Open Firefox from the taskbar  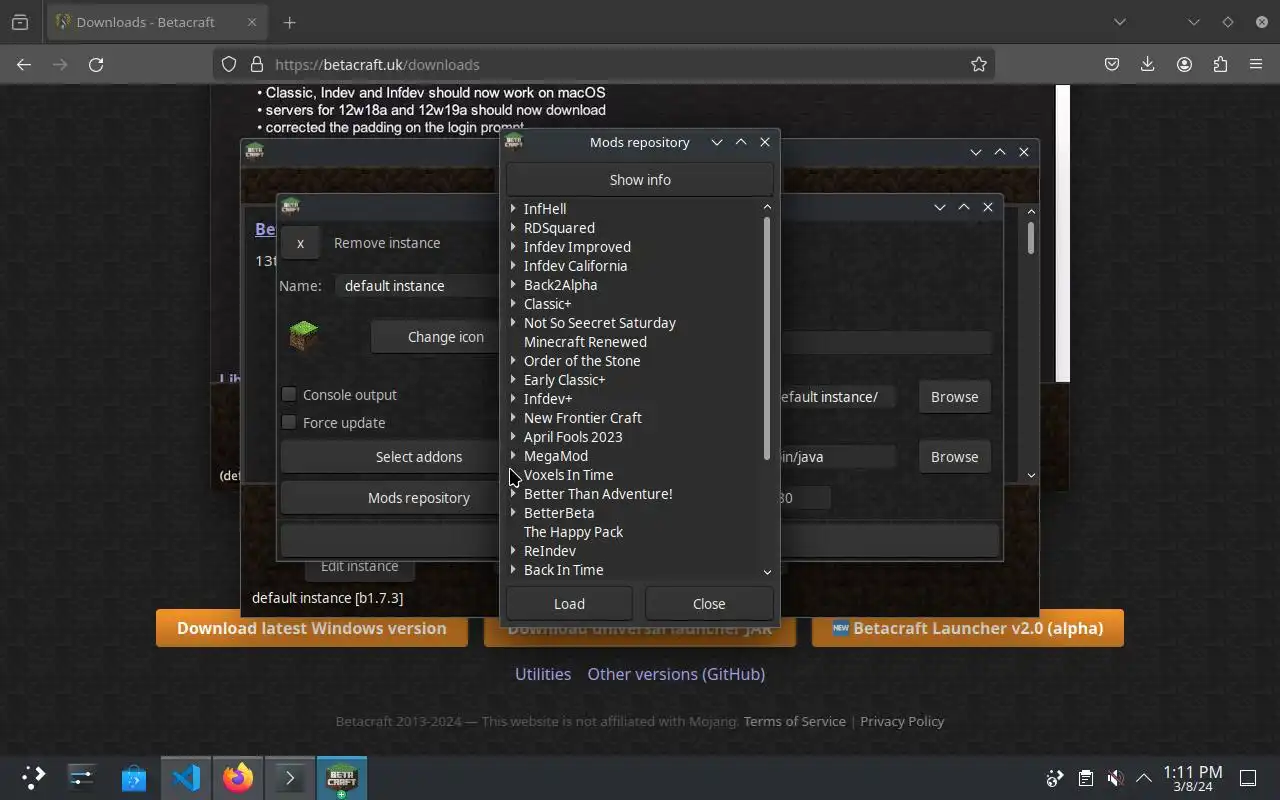click(238, 778)
